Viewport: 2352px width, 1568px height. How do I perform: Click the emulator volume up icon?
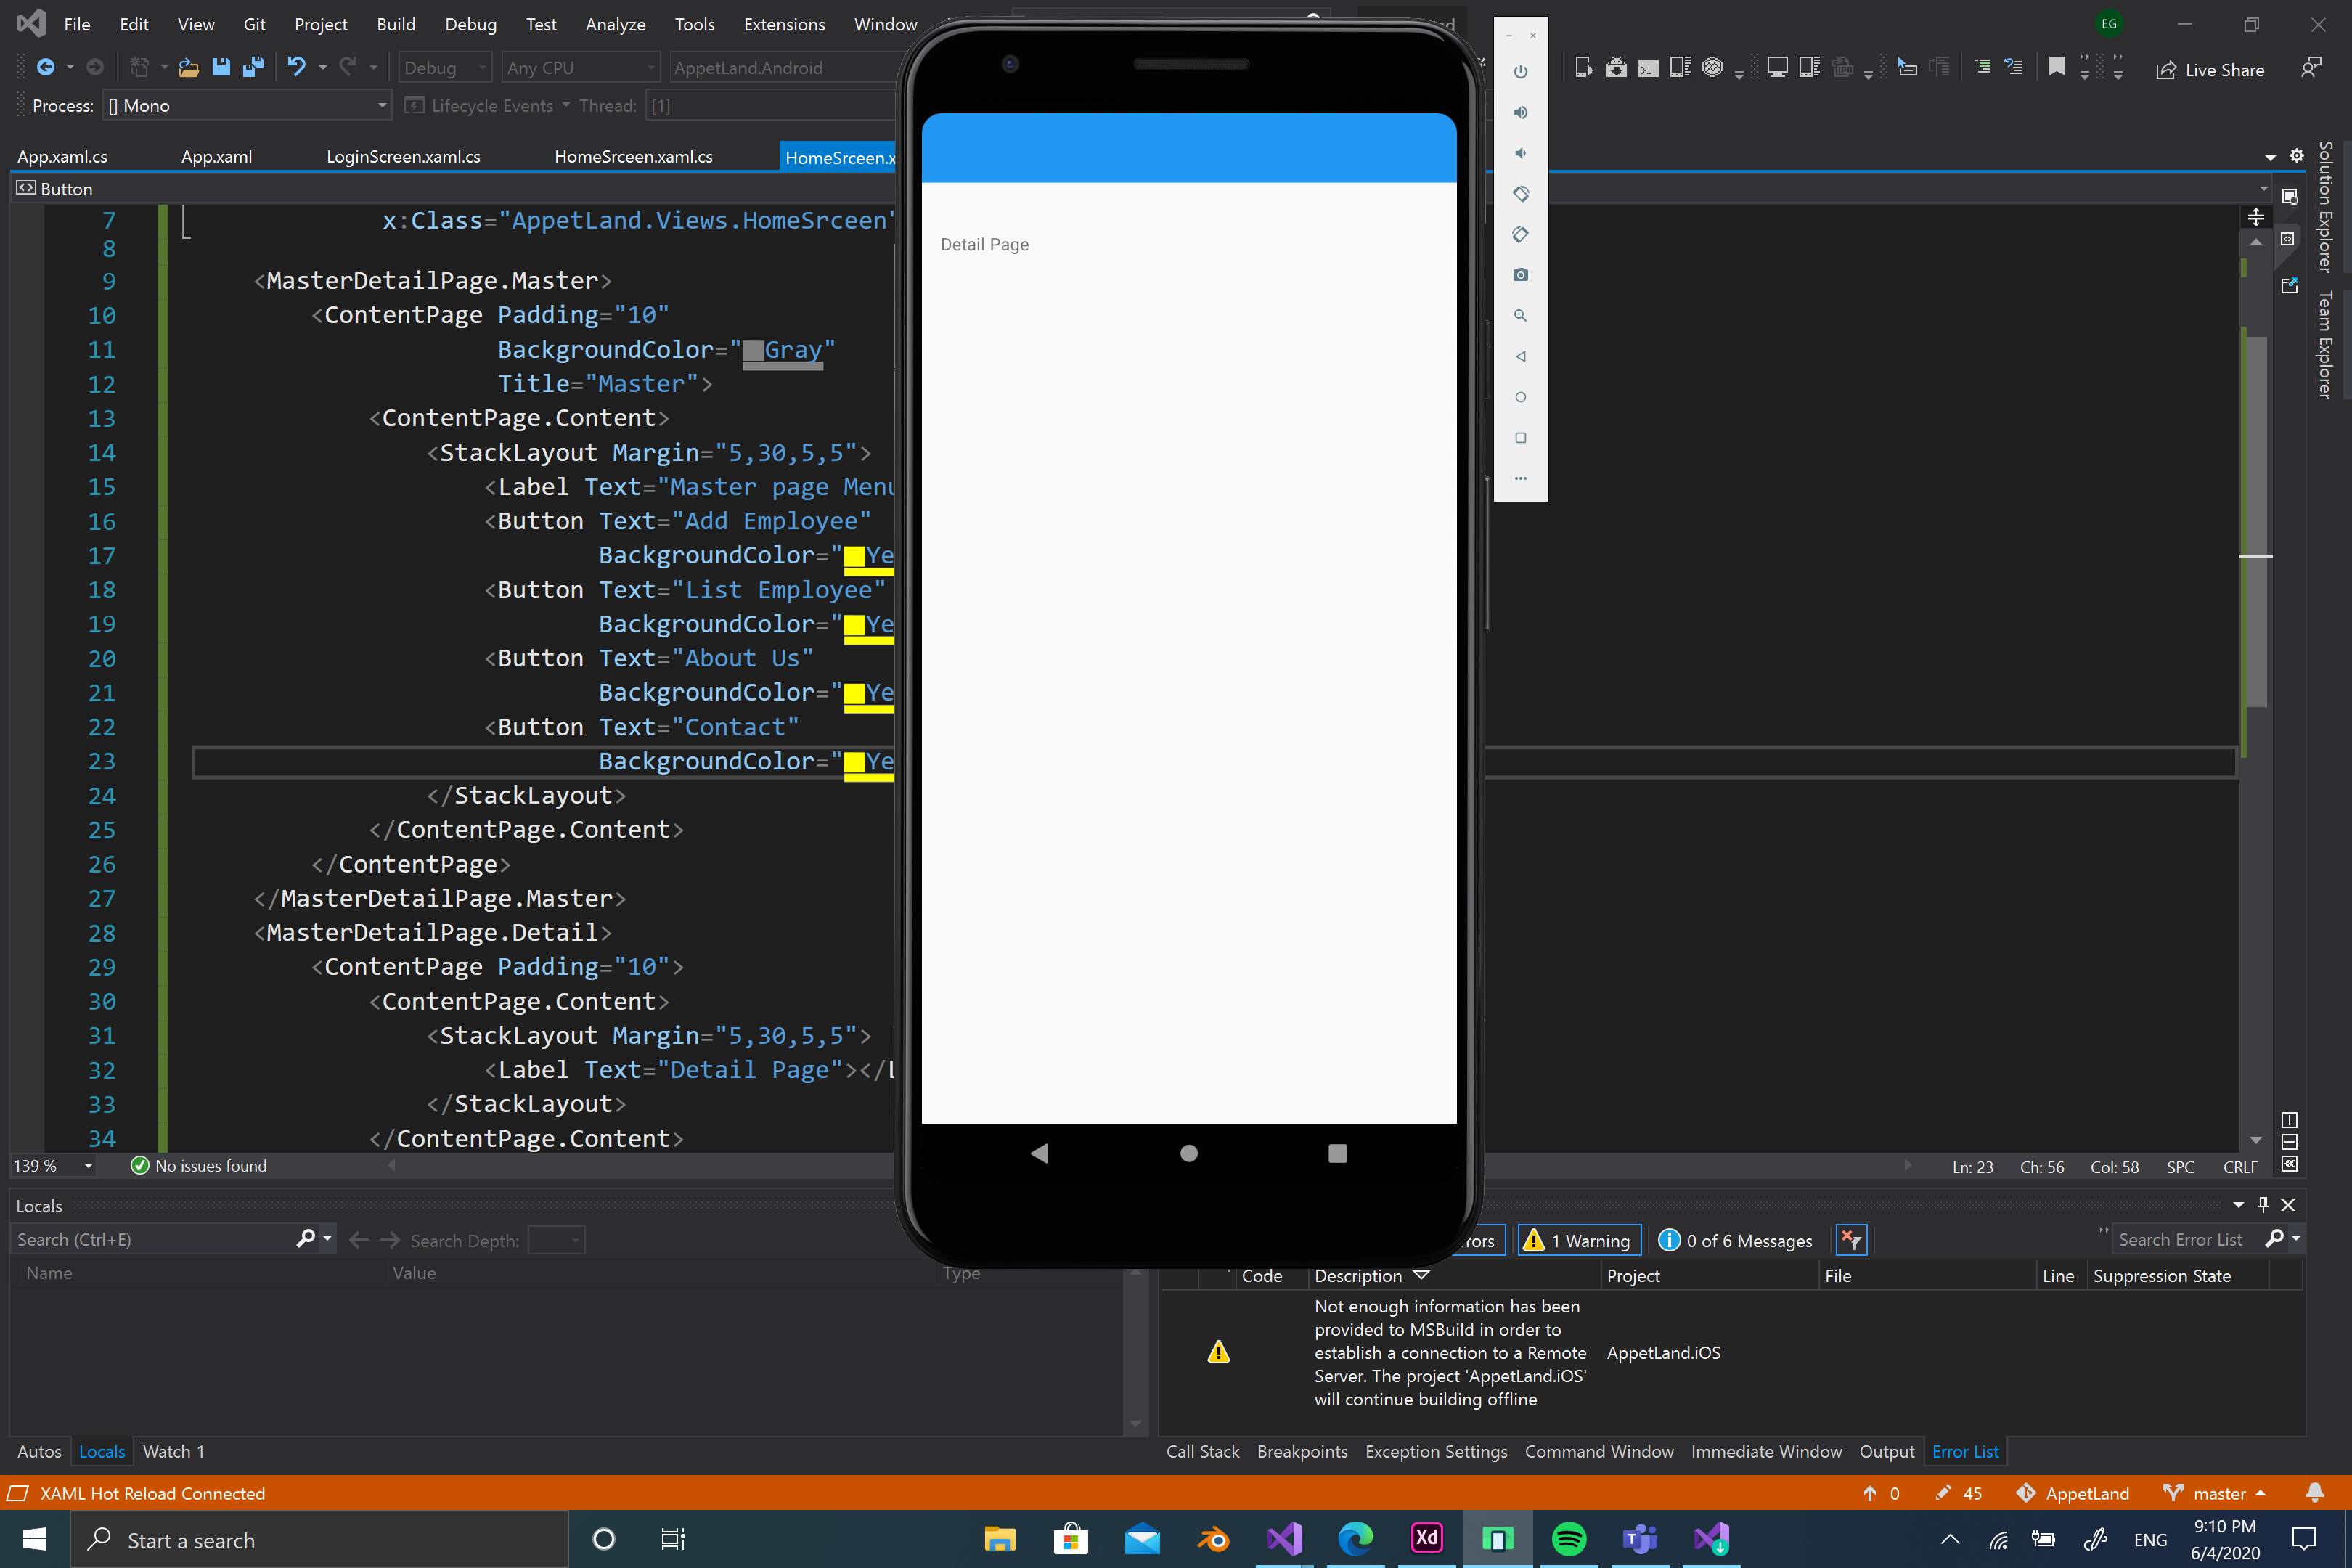click(x=1520, y=112)
